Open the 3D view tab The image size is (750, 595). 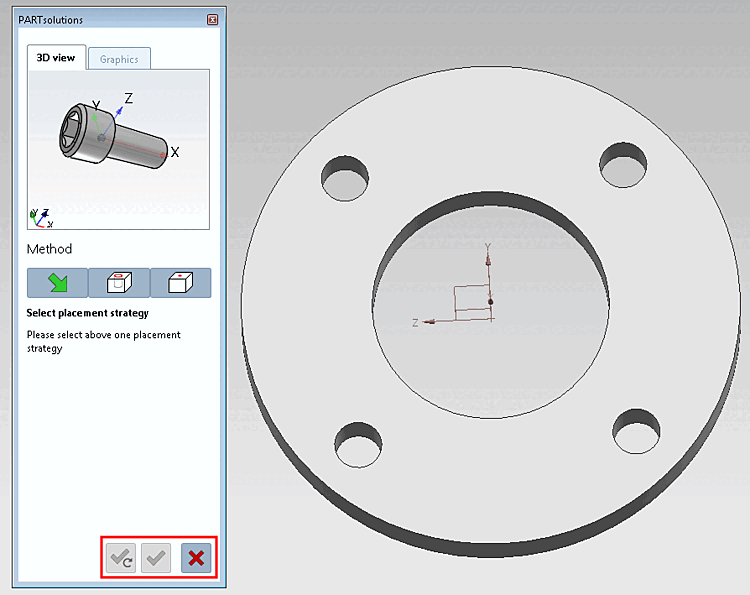56,57
